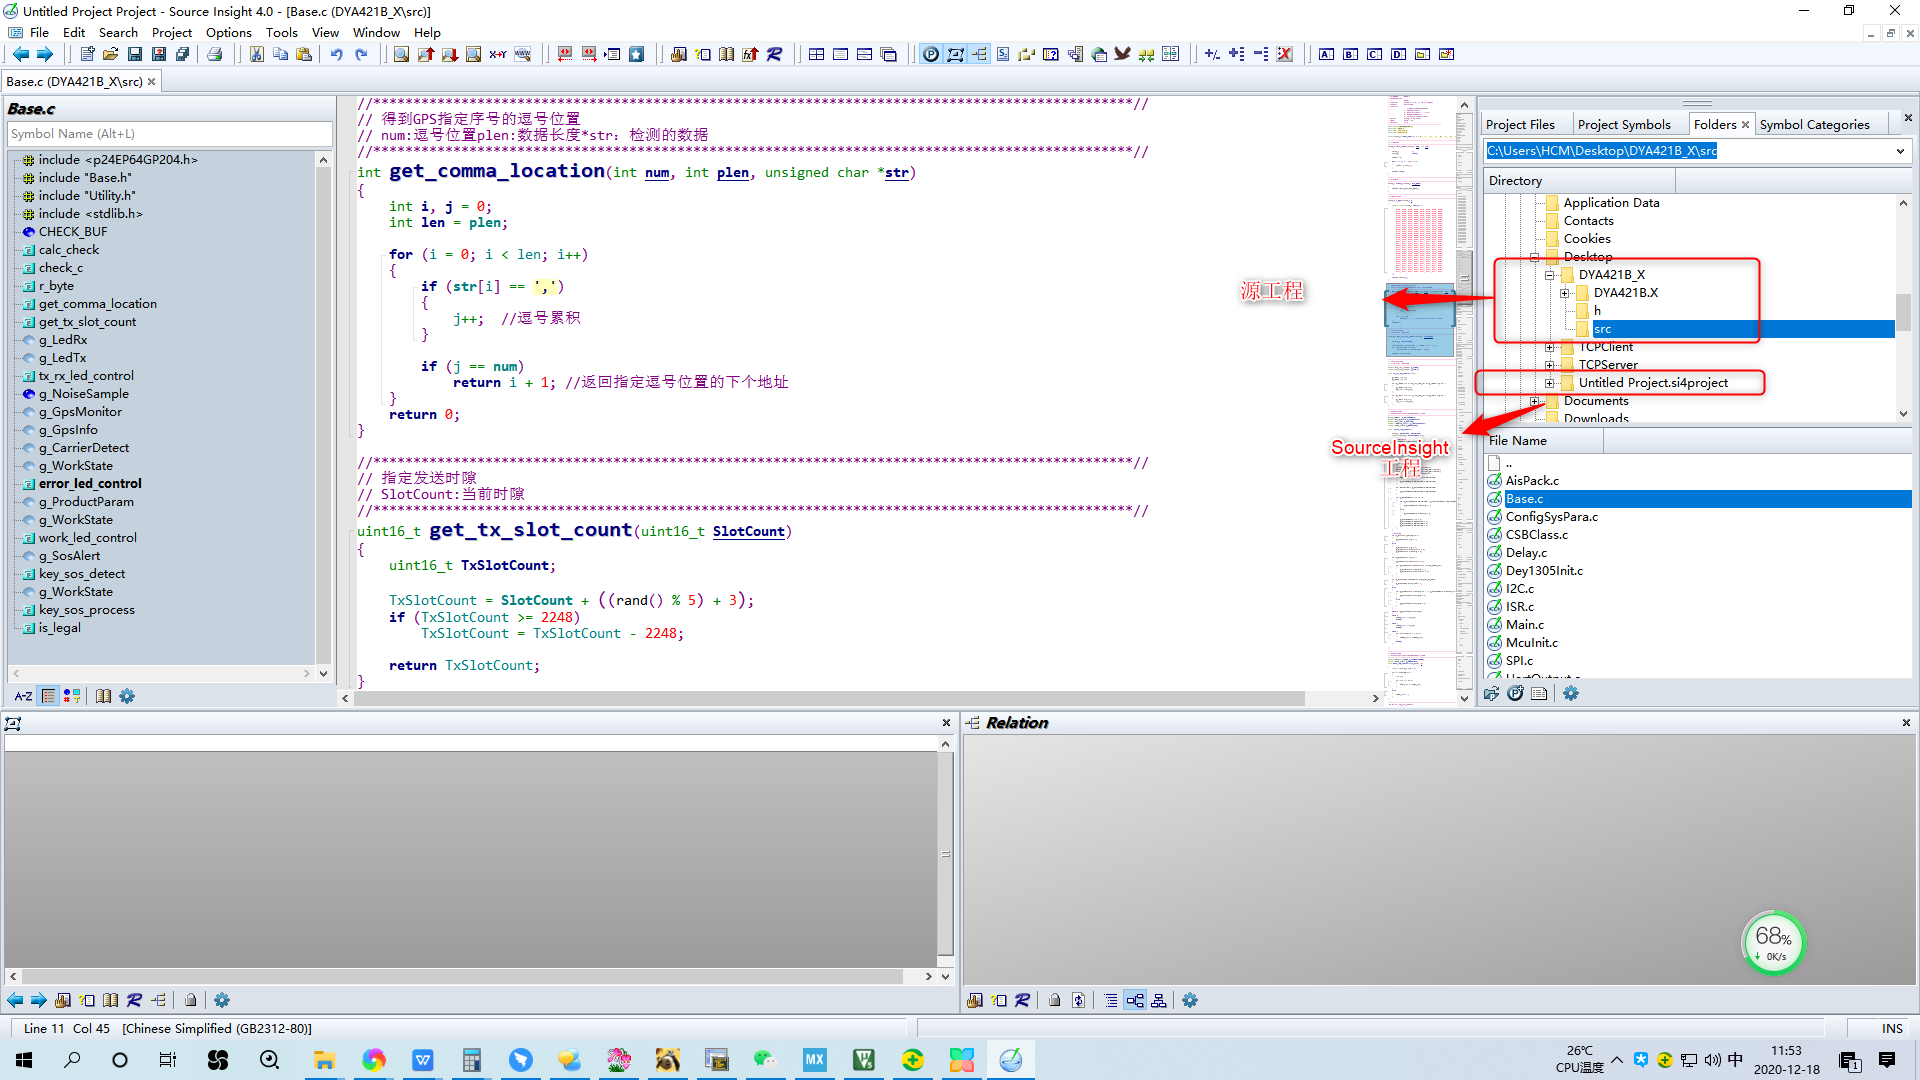Open the Options menu

(x=228, y=32)
